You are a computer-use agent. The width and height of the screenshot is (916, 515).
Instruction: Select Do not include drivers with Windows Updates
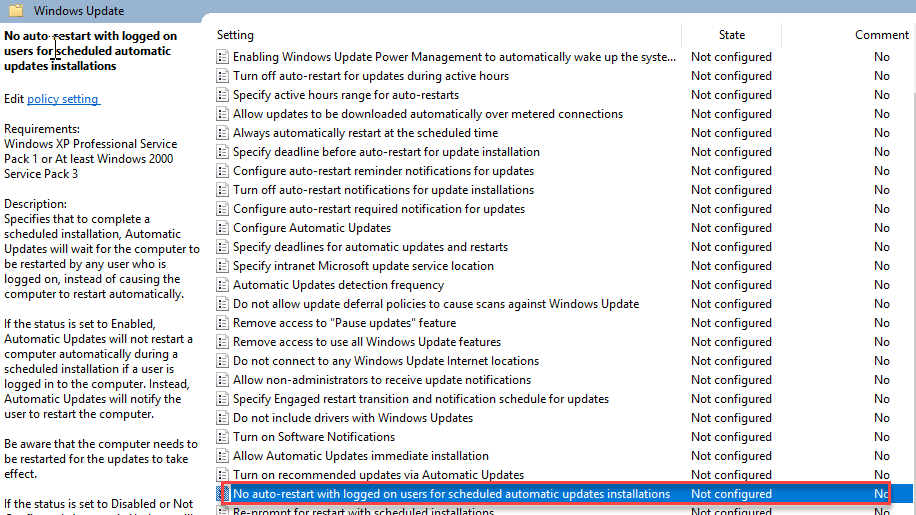353,417
